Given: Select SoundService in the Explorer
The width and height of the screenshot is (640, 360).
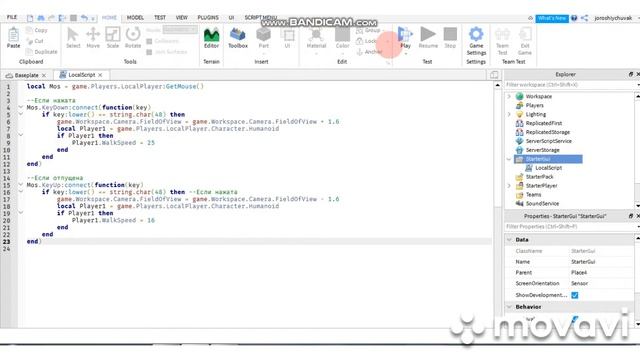Looking at the screenshot, I should click(x=542, y=204).
